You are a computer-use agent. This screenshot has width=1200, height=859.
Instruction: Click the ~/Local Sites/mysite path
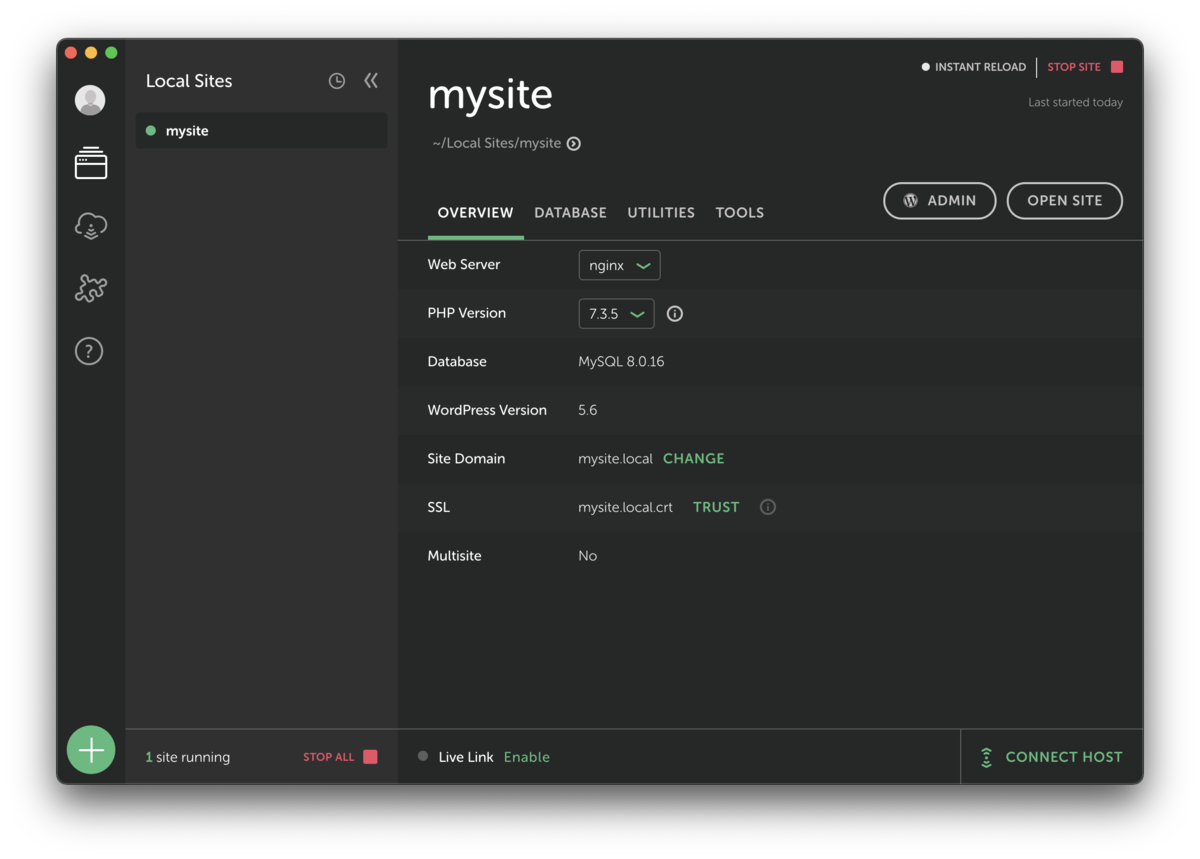(x=497, y=143)
